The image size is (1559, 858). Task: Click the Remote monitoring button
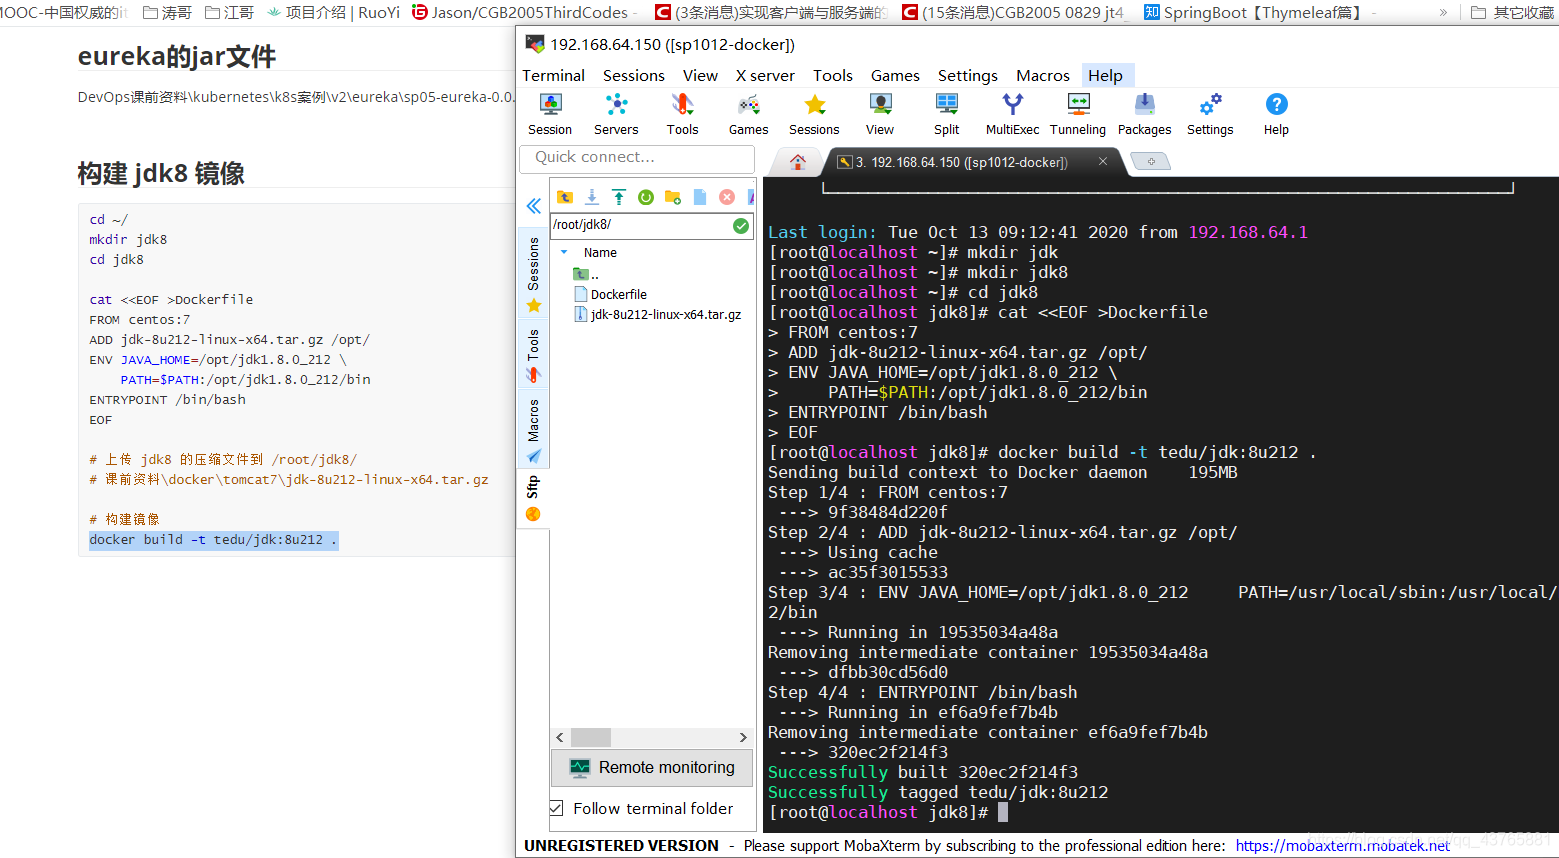(653, 767)
